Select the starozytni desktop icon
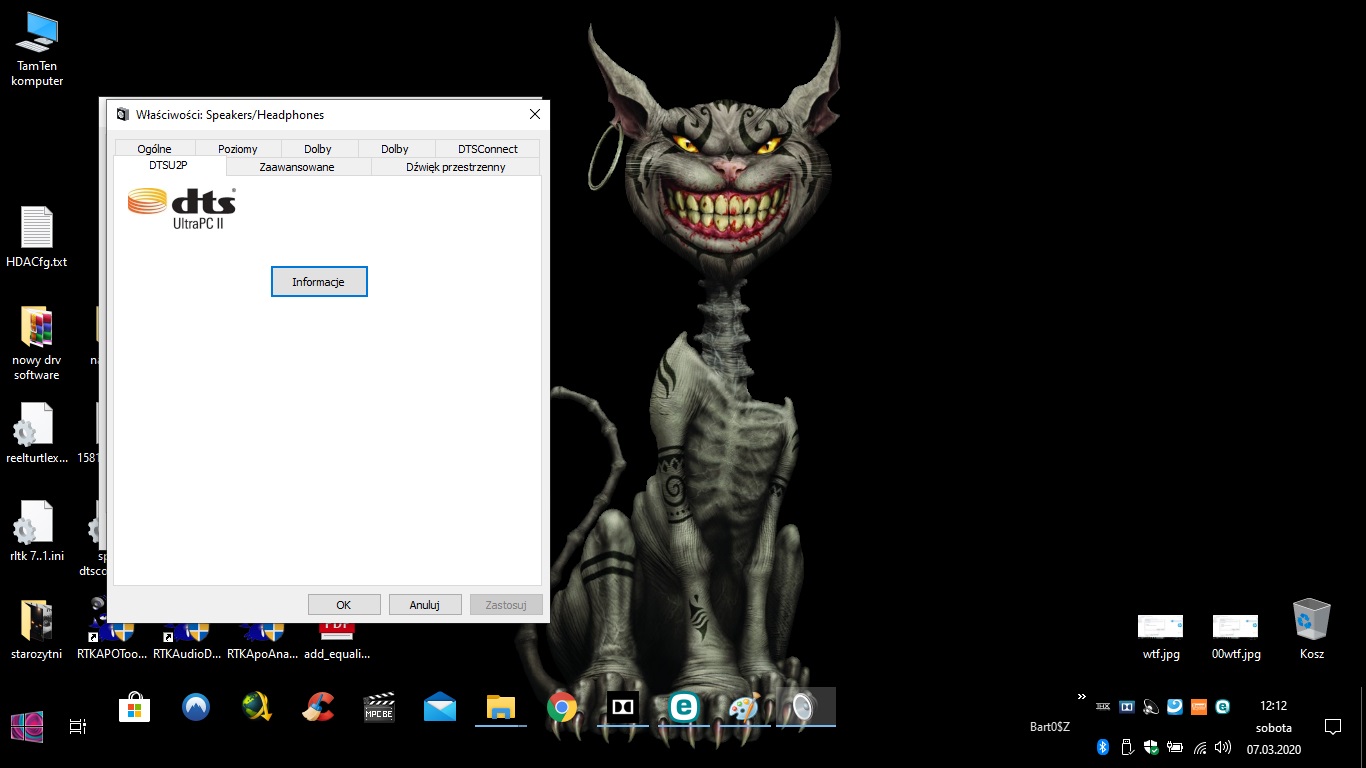The height and width of the screenshot is (768, 1366). [x=37, y=630]
